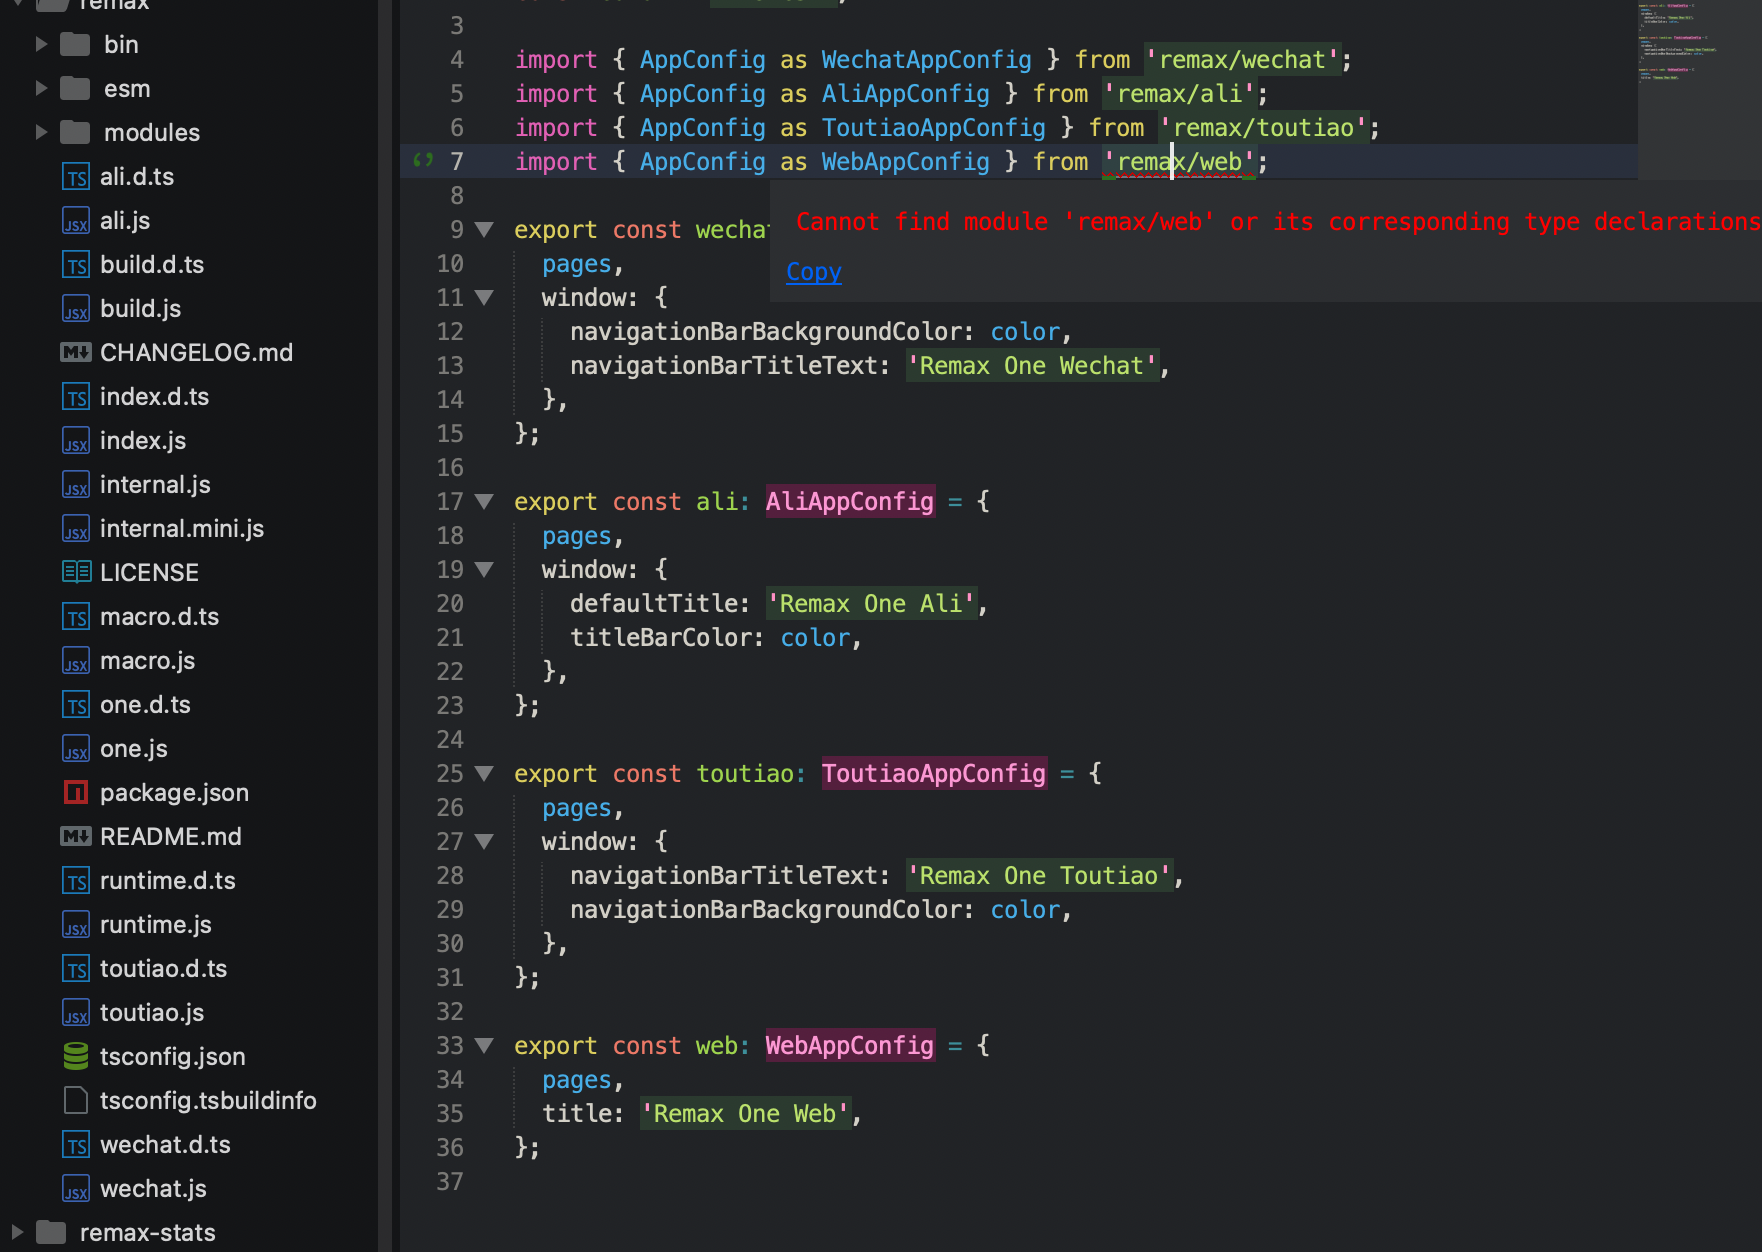Image resolution: width=1762 pixels, height=1252 pixels.
Task: Open index.d.ts in the sidebar
Action: 154,397
